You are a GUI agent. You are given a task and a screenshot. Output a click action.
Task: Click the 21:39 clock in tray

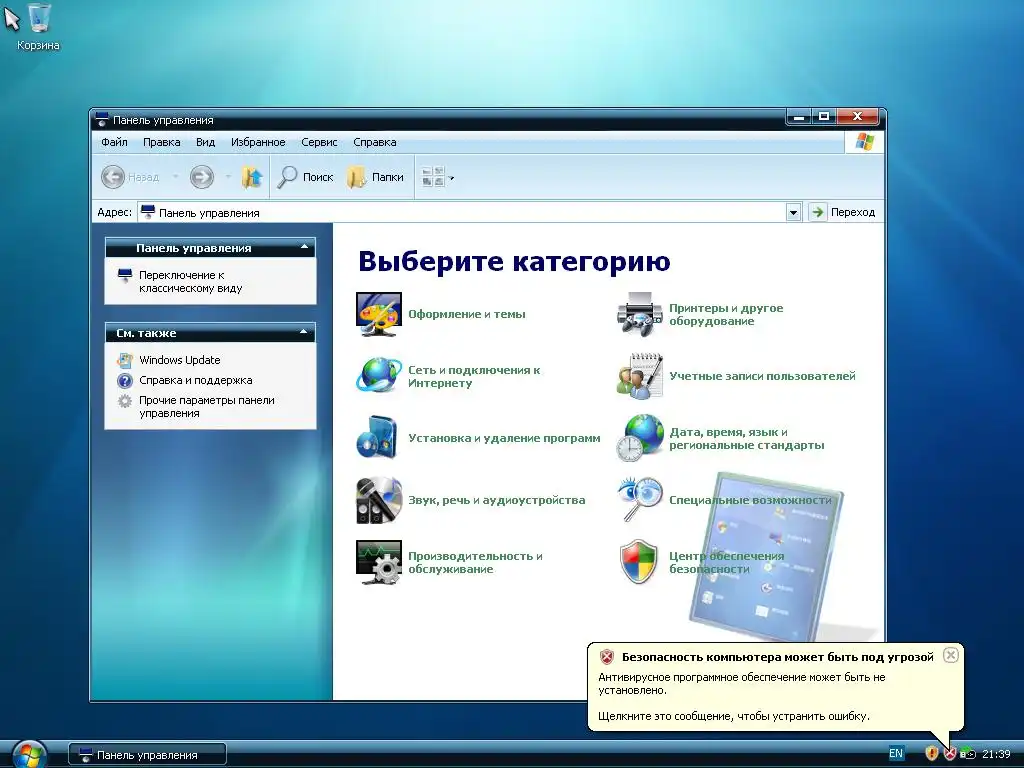[996, 754]
